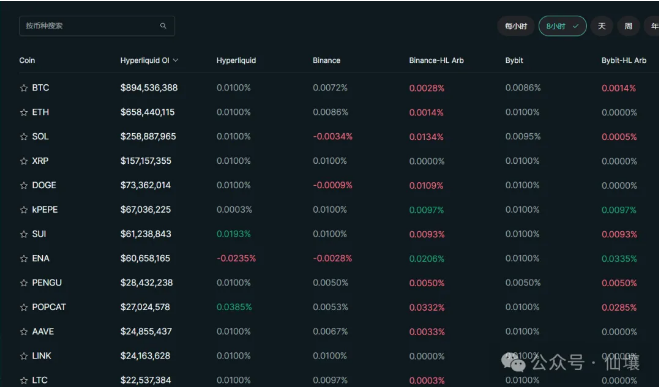659x387 pixels.
Task: Add POPCAT to favorites star
Action: [x=24, y=307]
